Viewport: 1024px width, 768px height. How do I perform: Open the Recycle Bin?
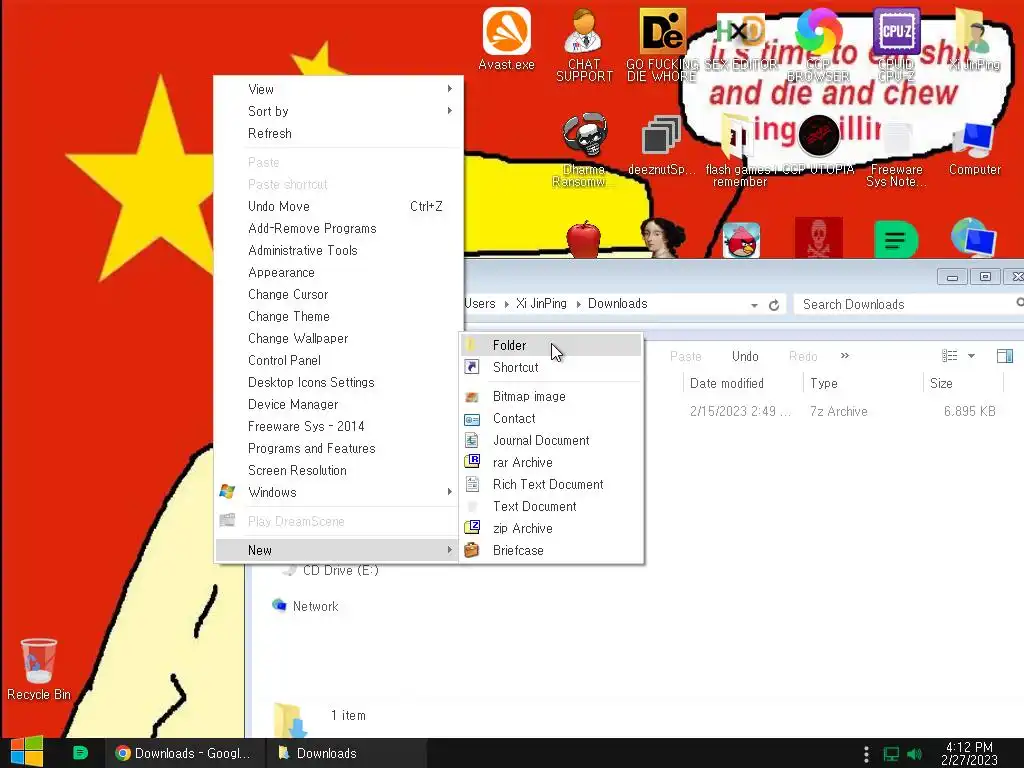click(x=39, y=670)
